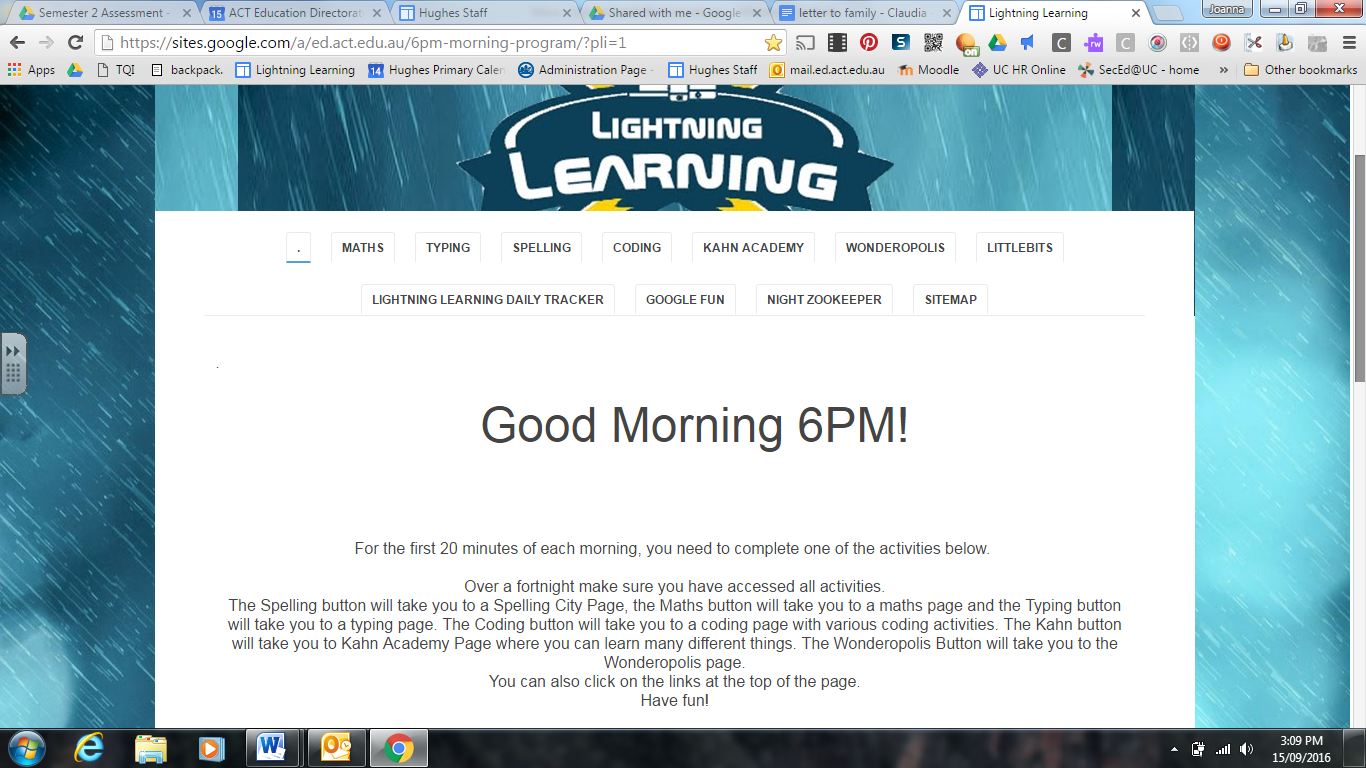Screen dimensions: 1366x768
Task: Switch to the Semester 2 Assessment tab
Action: (x=100, y=13)
